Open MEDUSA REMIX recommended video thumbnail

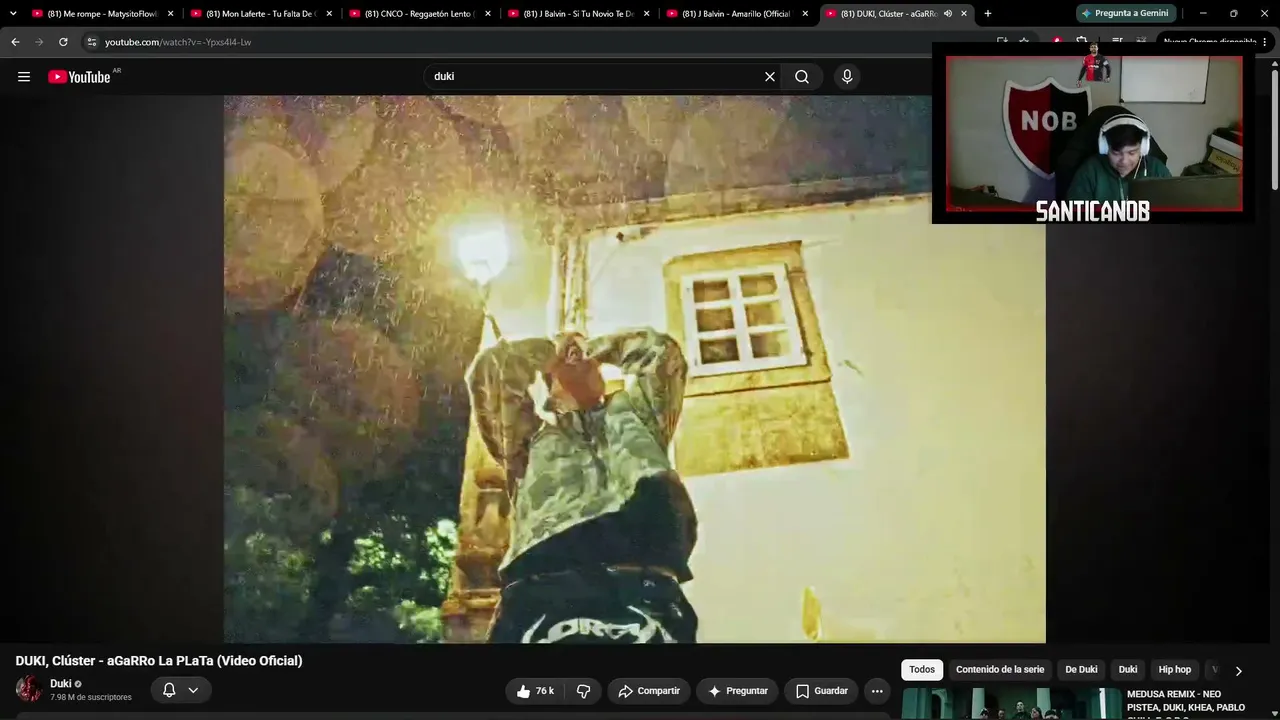1011,704
